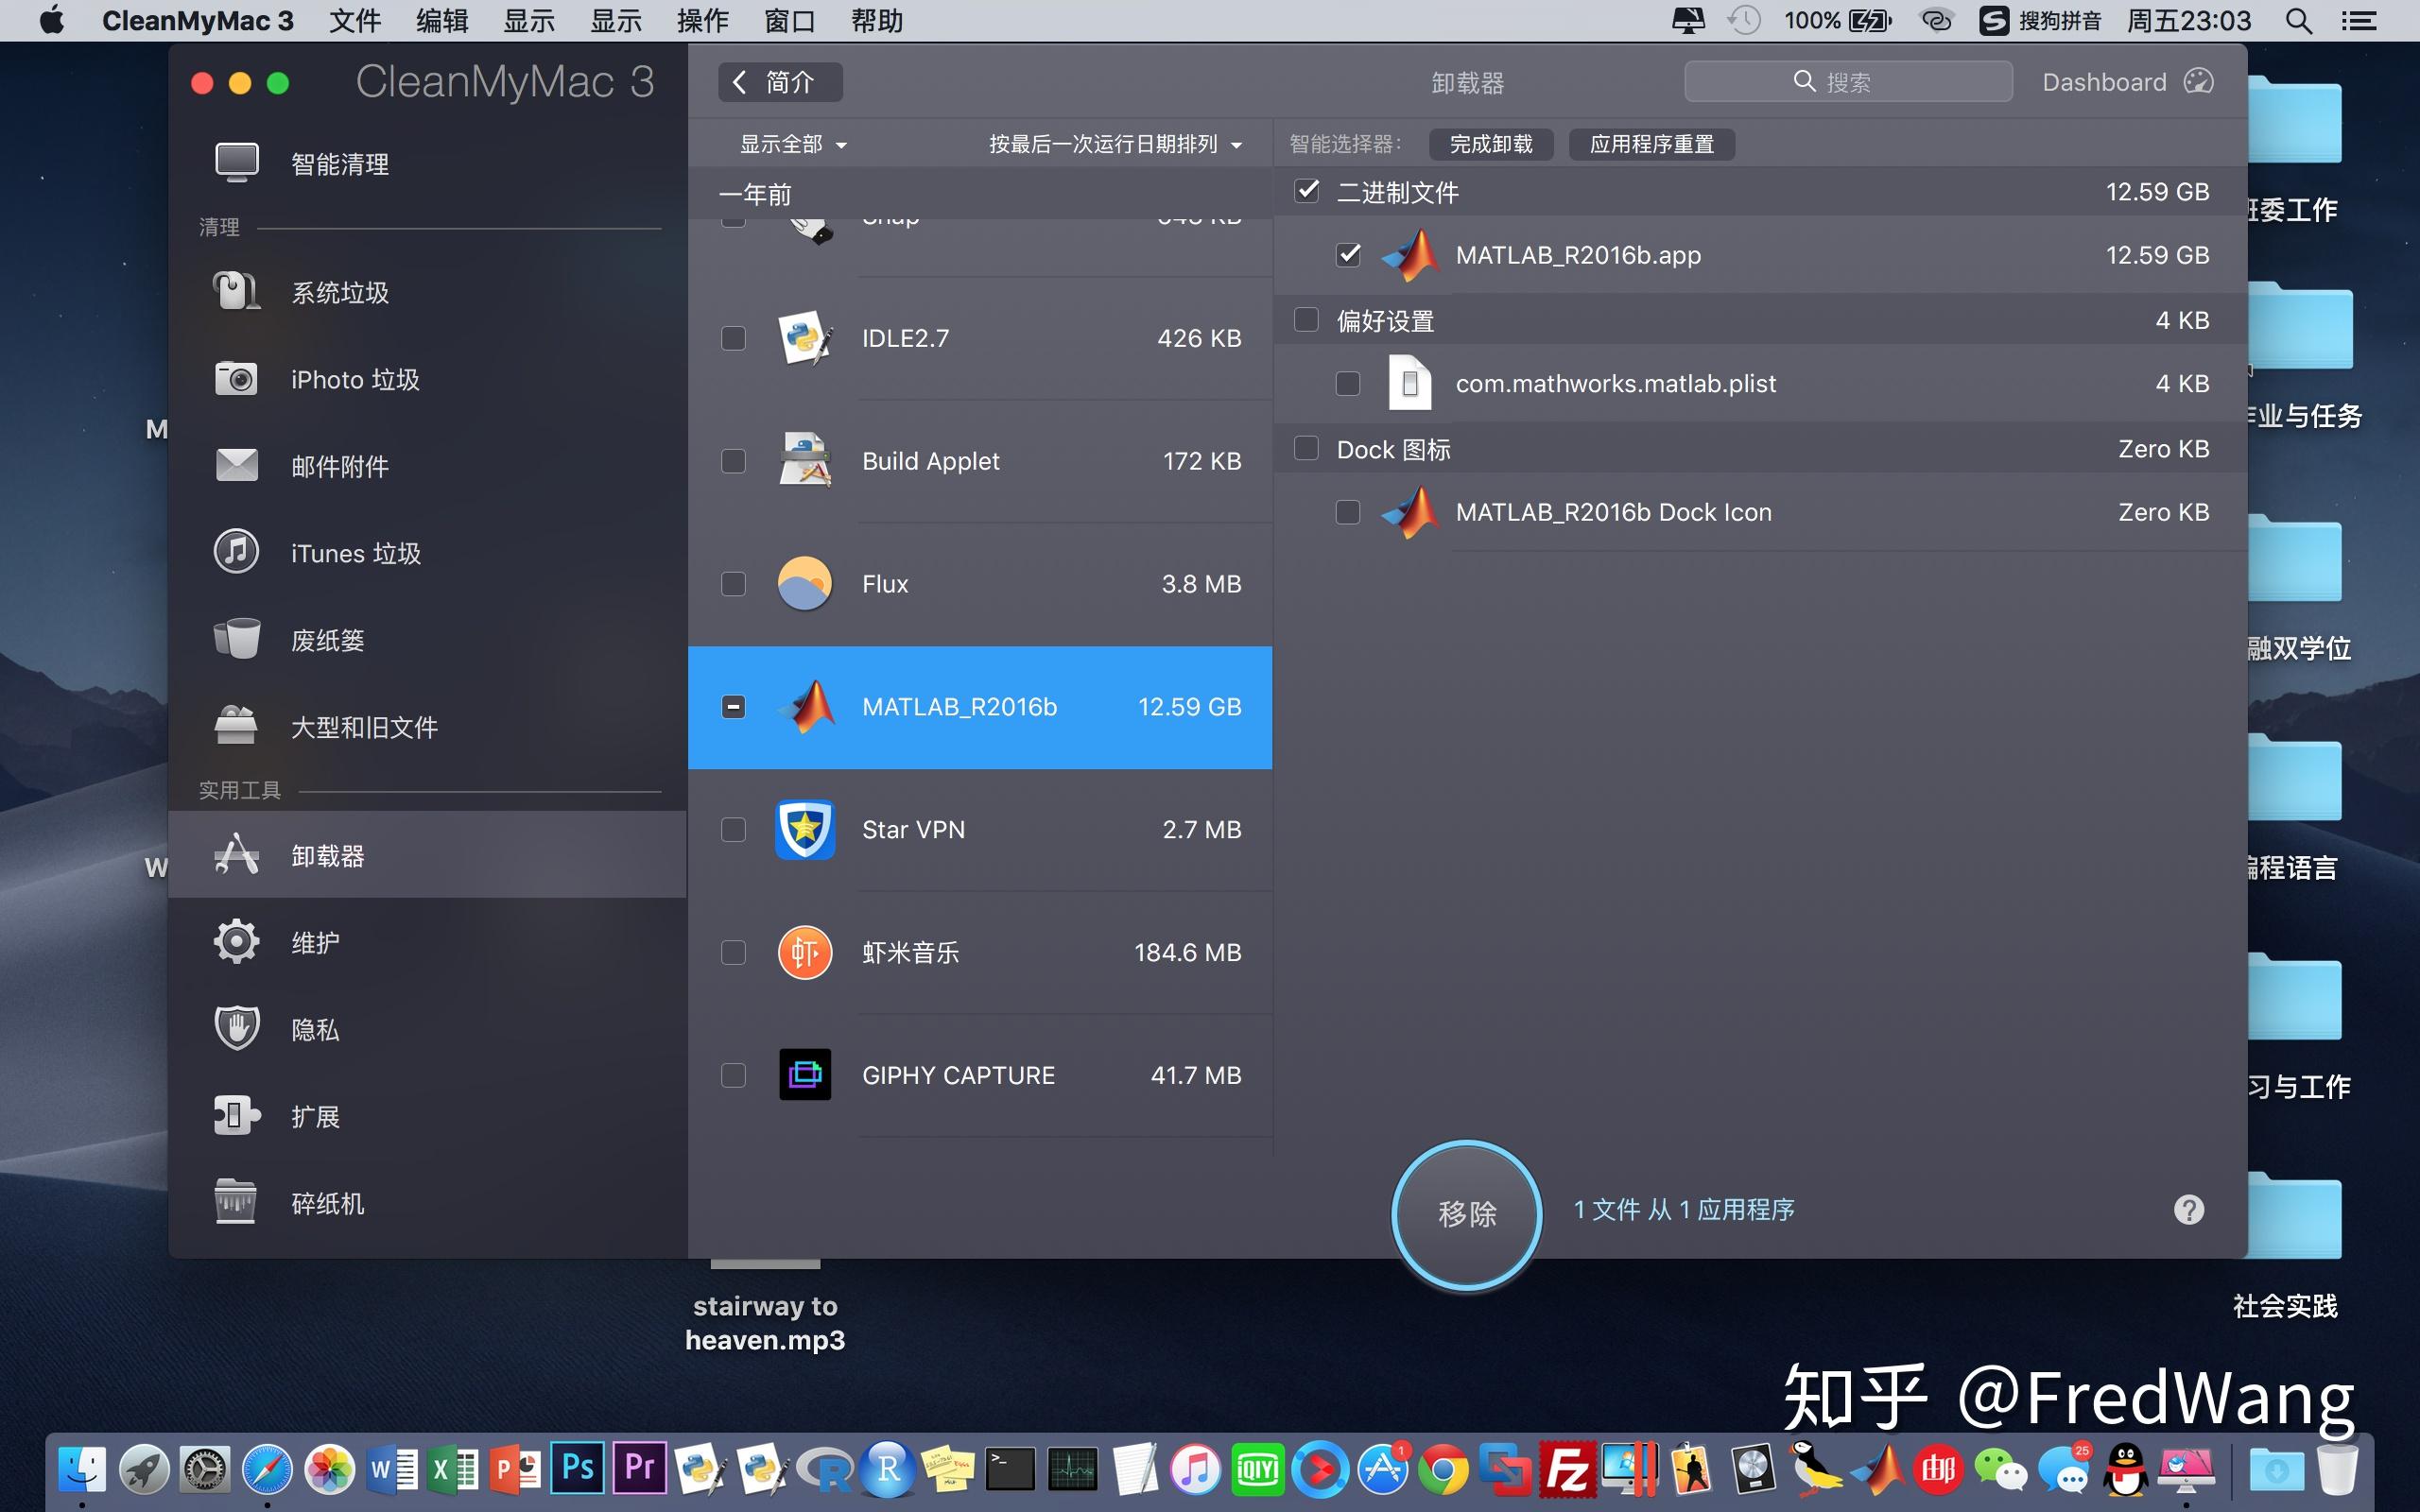Open the CleanMyMac 3 application menu
The width and height of the screenshot is (2420, 1512).
[x=197, y=21]
